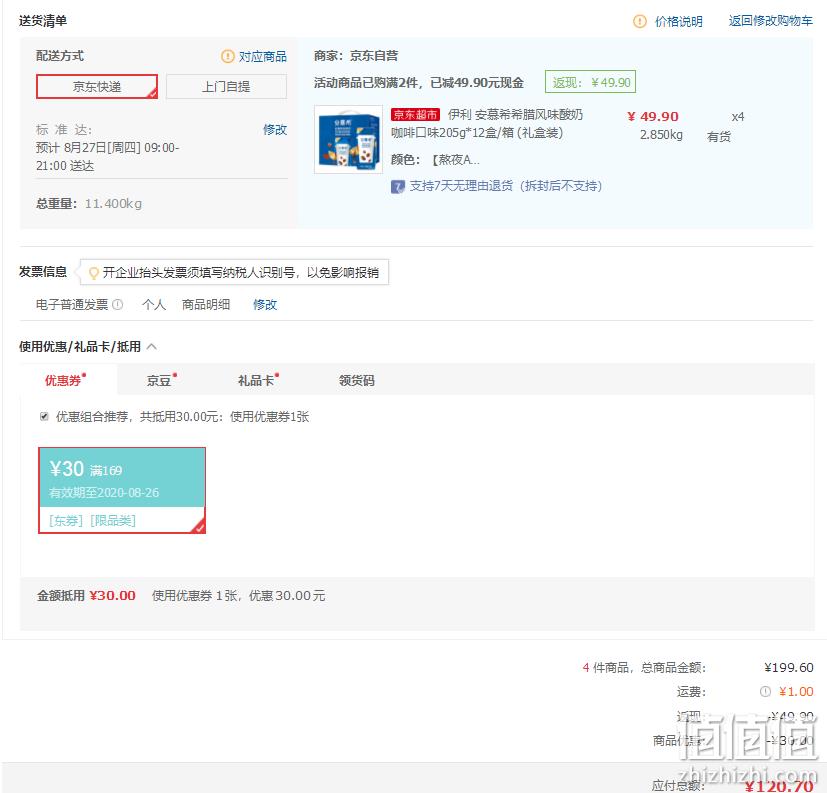Click 修改 in invoice information row

tap(265, 305)
